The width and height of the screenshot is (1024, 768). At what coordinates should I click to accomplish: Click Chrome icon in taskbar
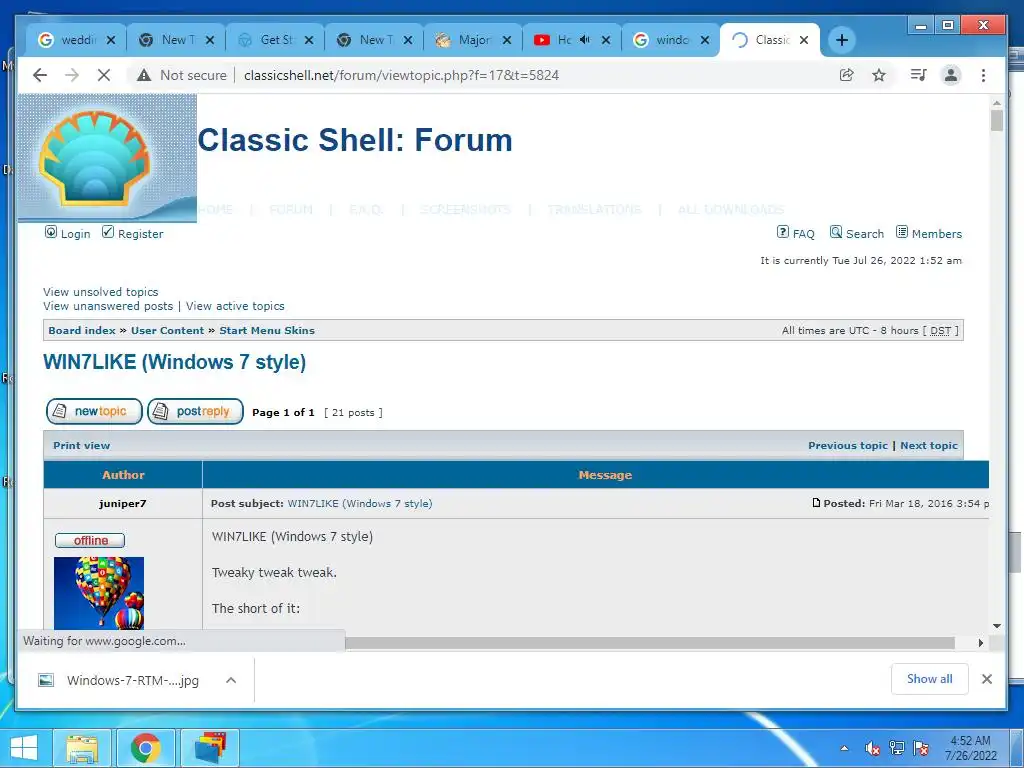pos(145,748)
